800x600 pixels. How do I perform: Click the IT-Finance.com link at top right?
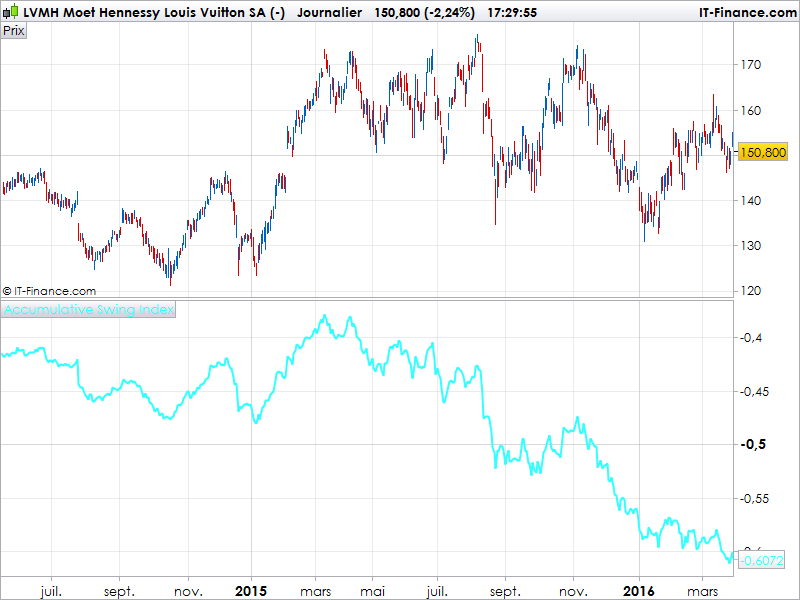pyautogui.click(x=747, y=12)
